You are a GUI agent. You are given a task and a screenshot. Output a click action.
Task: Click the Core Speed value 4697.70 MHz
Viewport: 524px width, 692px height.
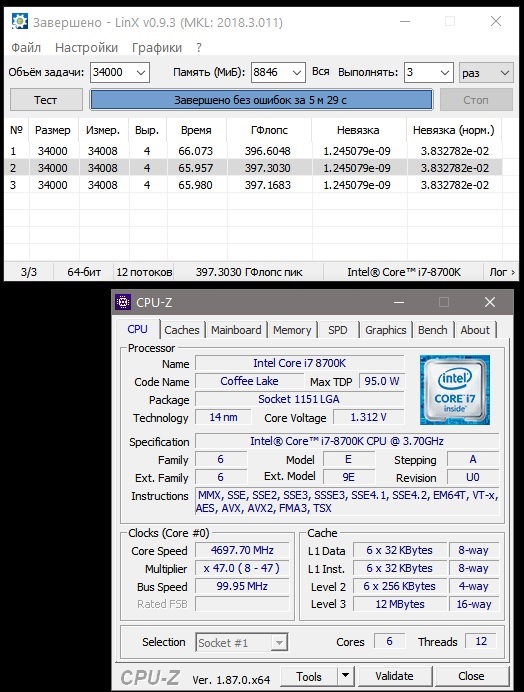coord(242,550)
